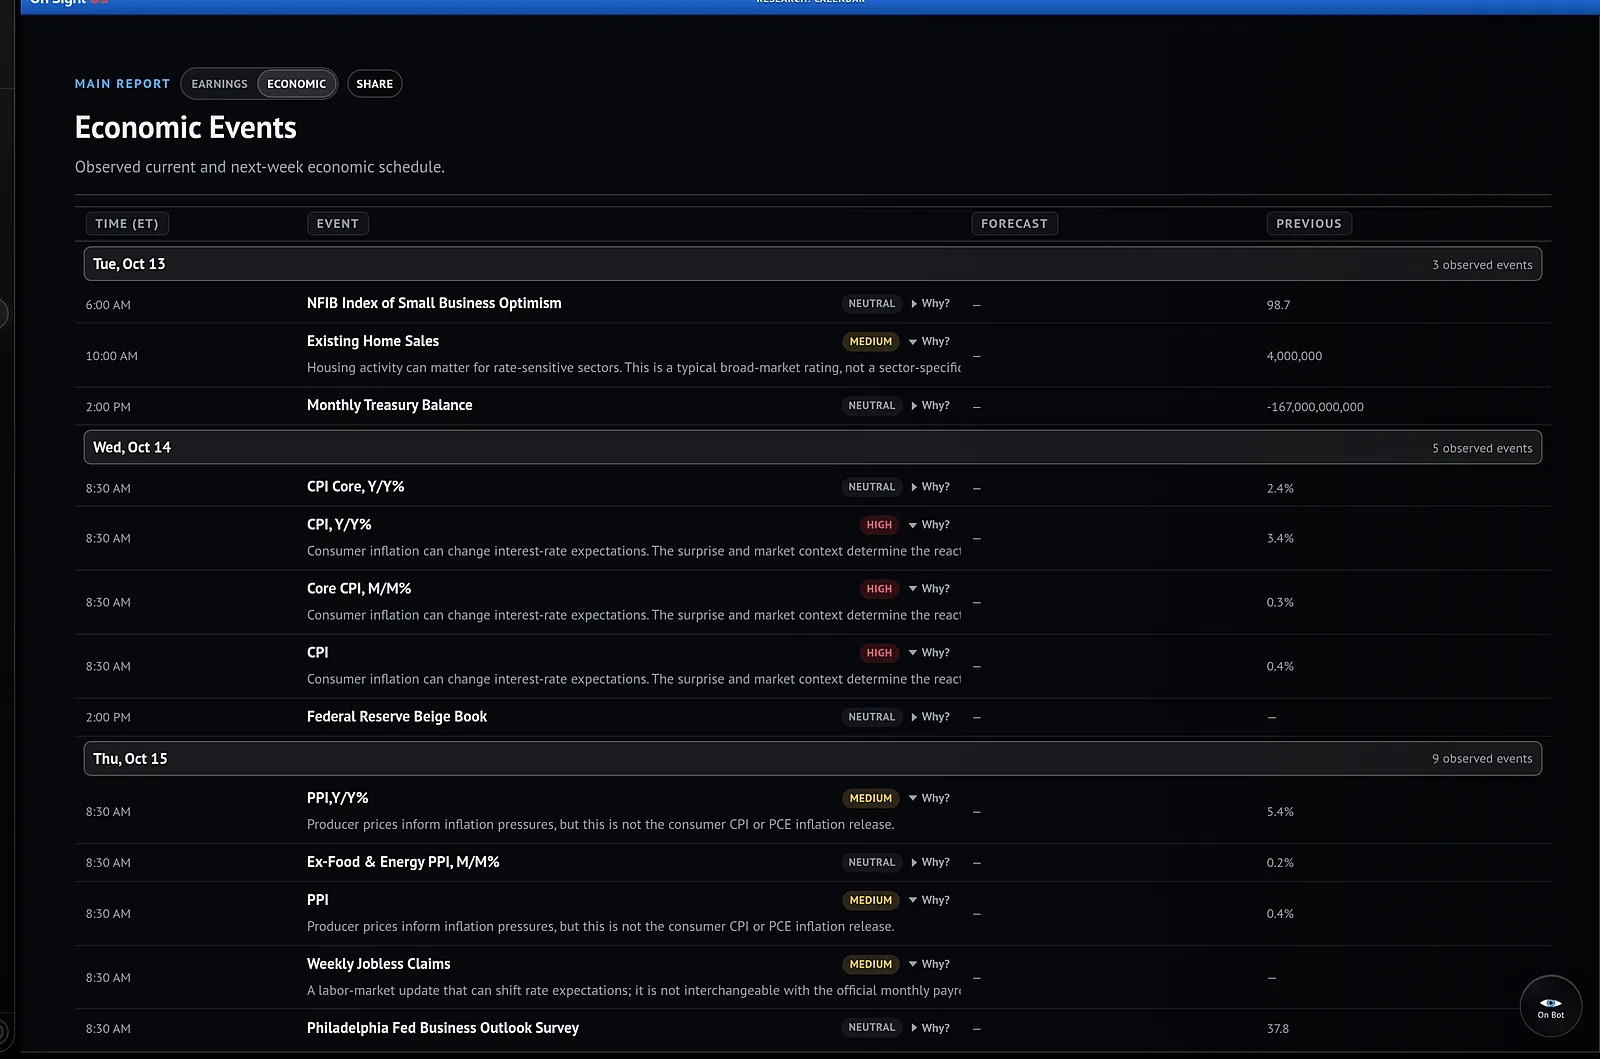Image resolution: width=1600 pixels, height=1059 pixels.
Task: Select the Tue, Oct 13 date header
Action: (x=812, y=264)
